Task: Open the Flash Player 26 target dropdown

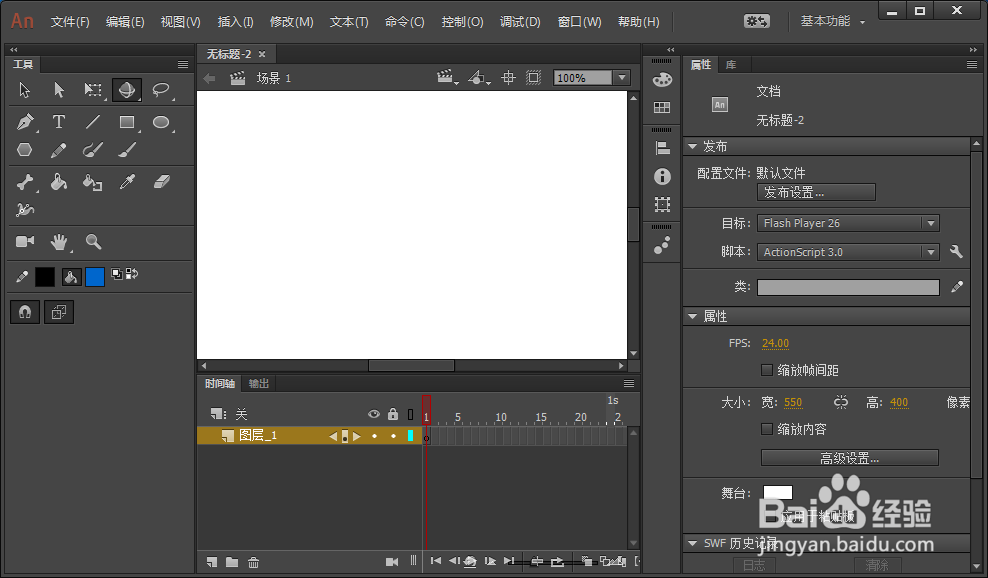Action: [848, 223]
